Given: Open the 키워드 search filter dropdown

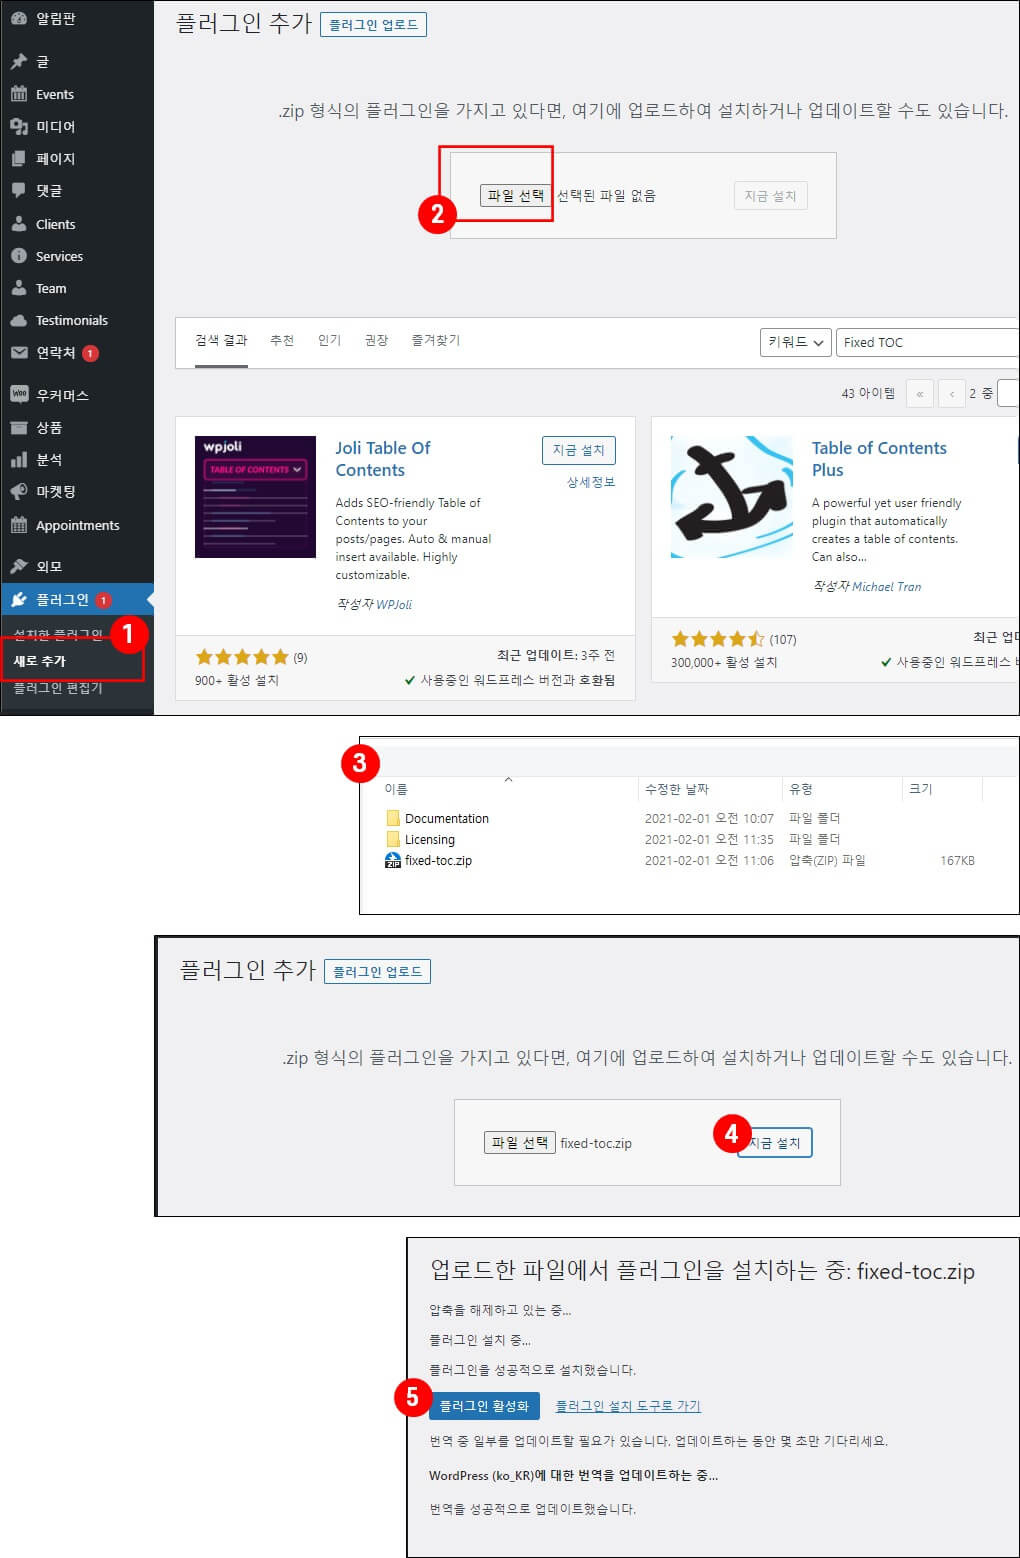Looking at the screenshot, I should point(795,342).
